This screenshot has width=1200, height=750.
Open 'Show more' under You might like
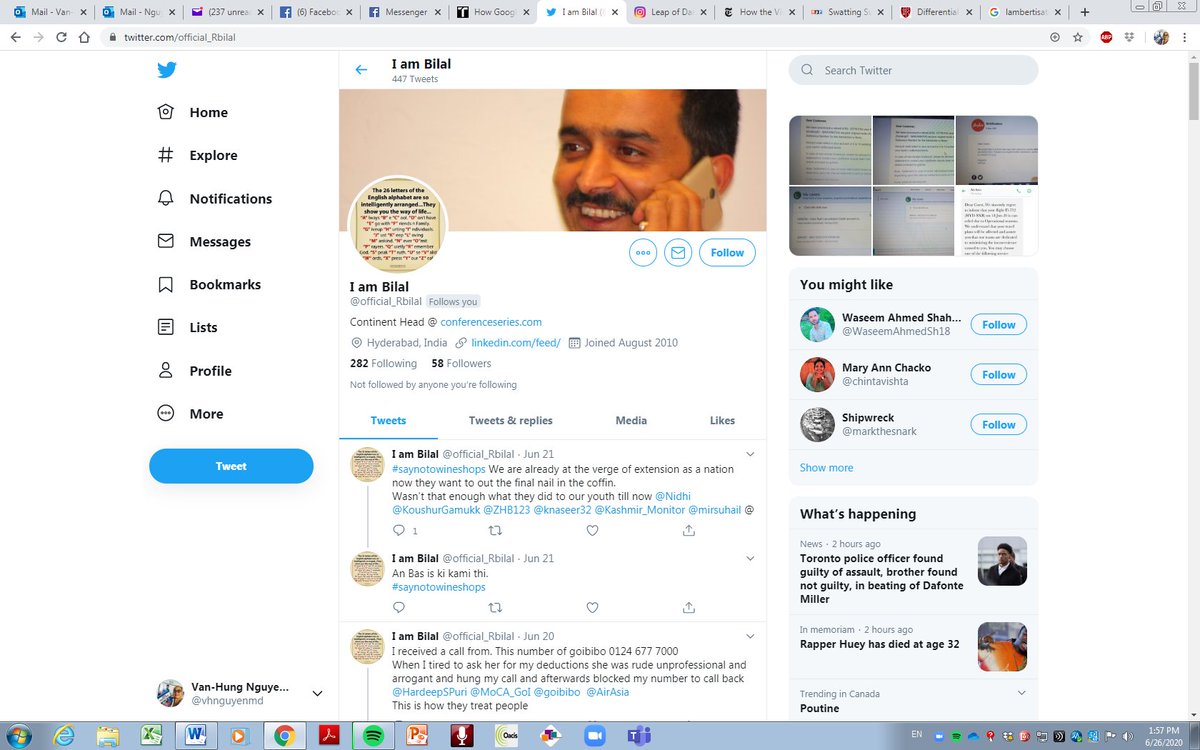click(x=826, y=467)
